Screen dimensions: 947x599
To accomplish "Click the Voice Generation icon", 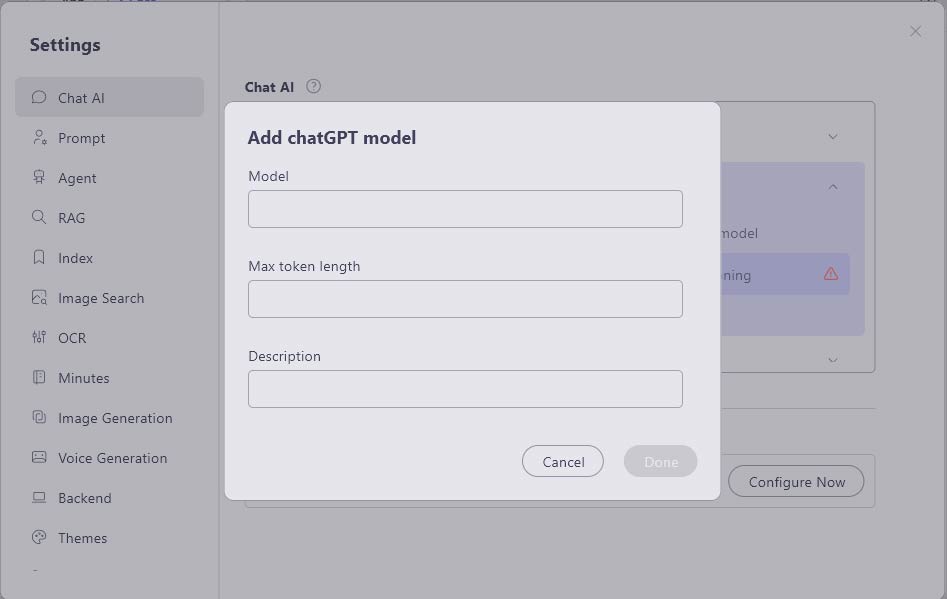I will 39,457.
